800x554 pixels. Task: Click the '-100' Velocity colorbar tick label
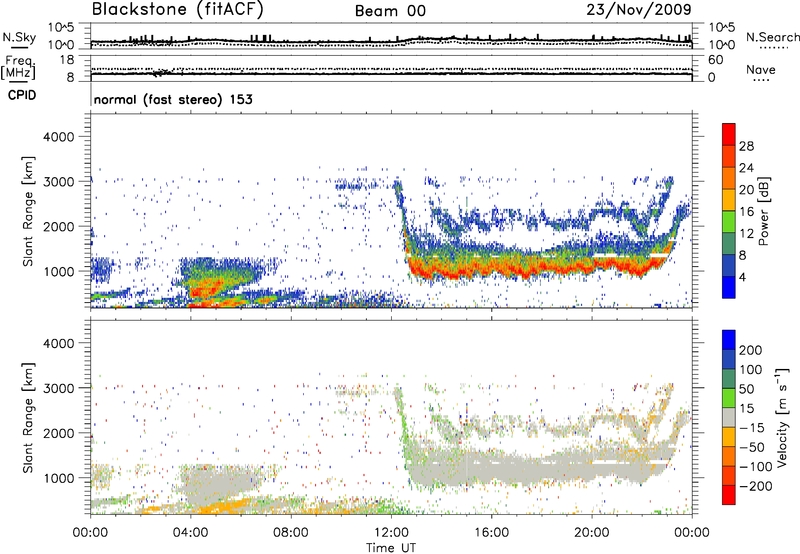pyautogui.click(x=754, y=466)
